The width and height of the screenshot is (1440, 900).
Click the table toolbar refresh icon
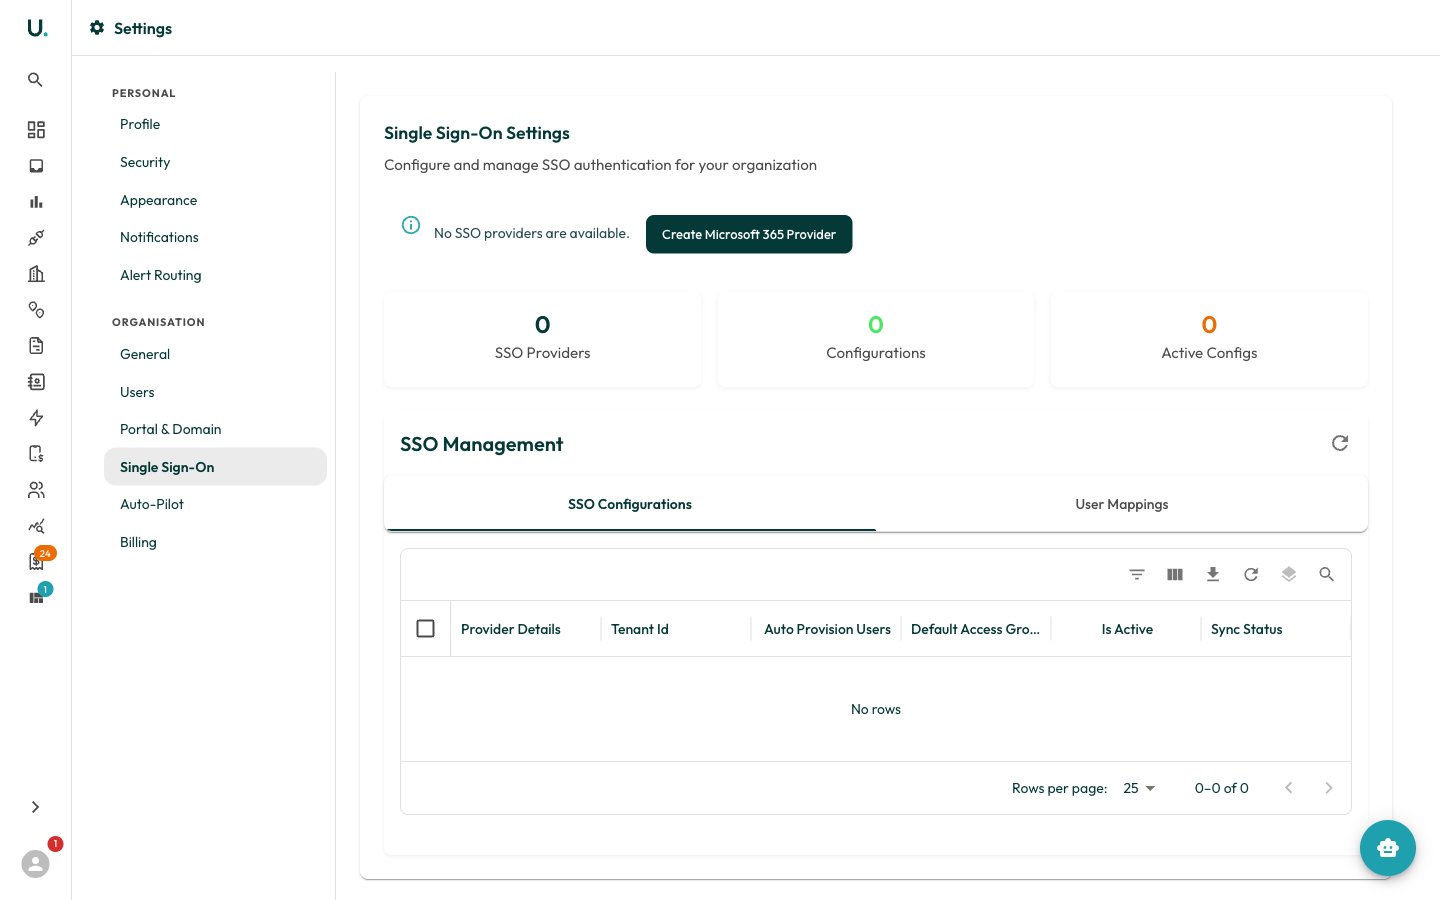[x=1251, y=574]
